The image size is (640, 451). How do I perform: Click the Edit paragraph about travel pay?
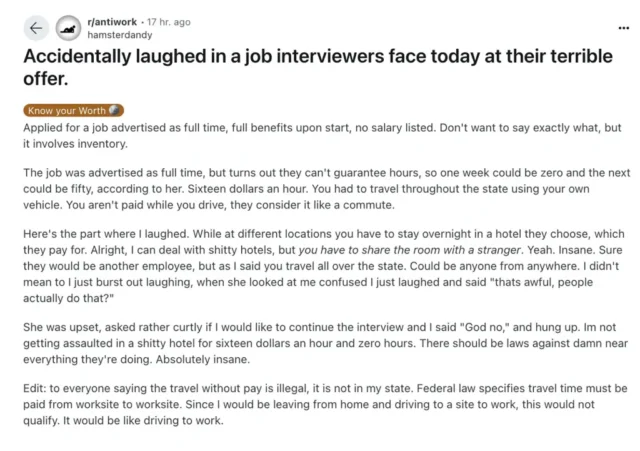(320, 402)
